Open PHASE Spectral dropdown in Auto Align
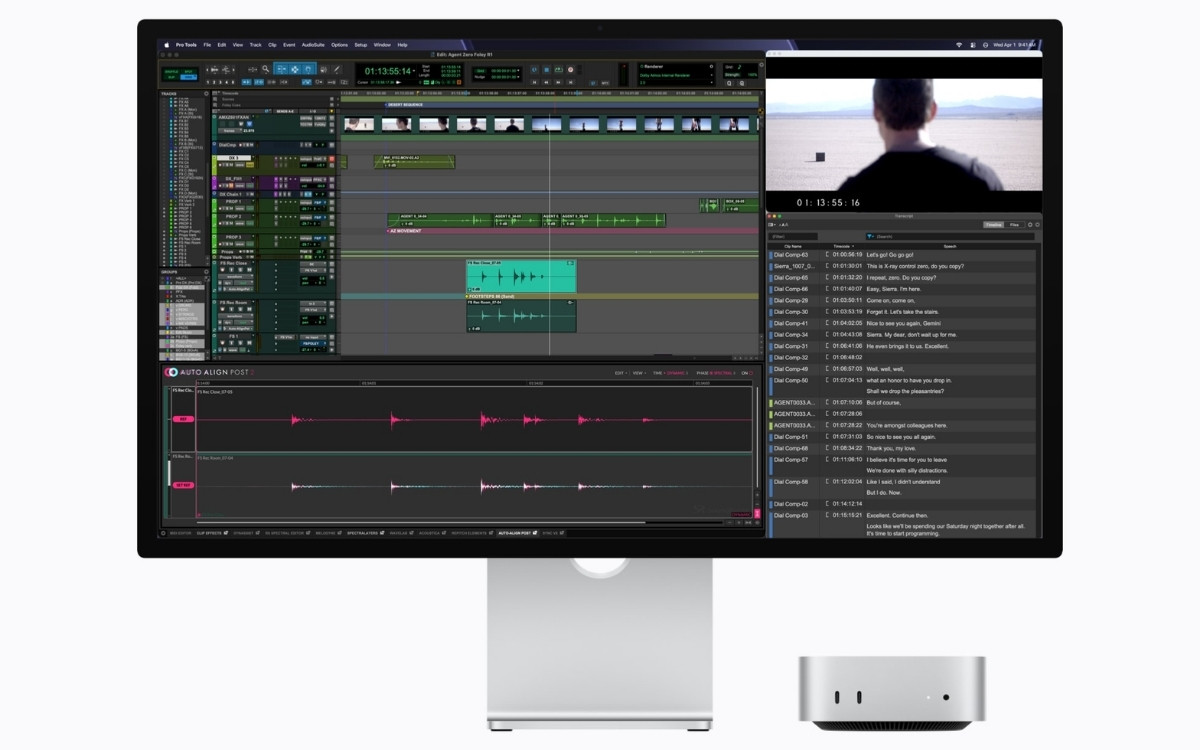The width and height of the screenshot is (1200, 750). pyautogui.click(x=715, y=373)
